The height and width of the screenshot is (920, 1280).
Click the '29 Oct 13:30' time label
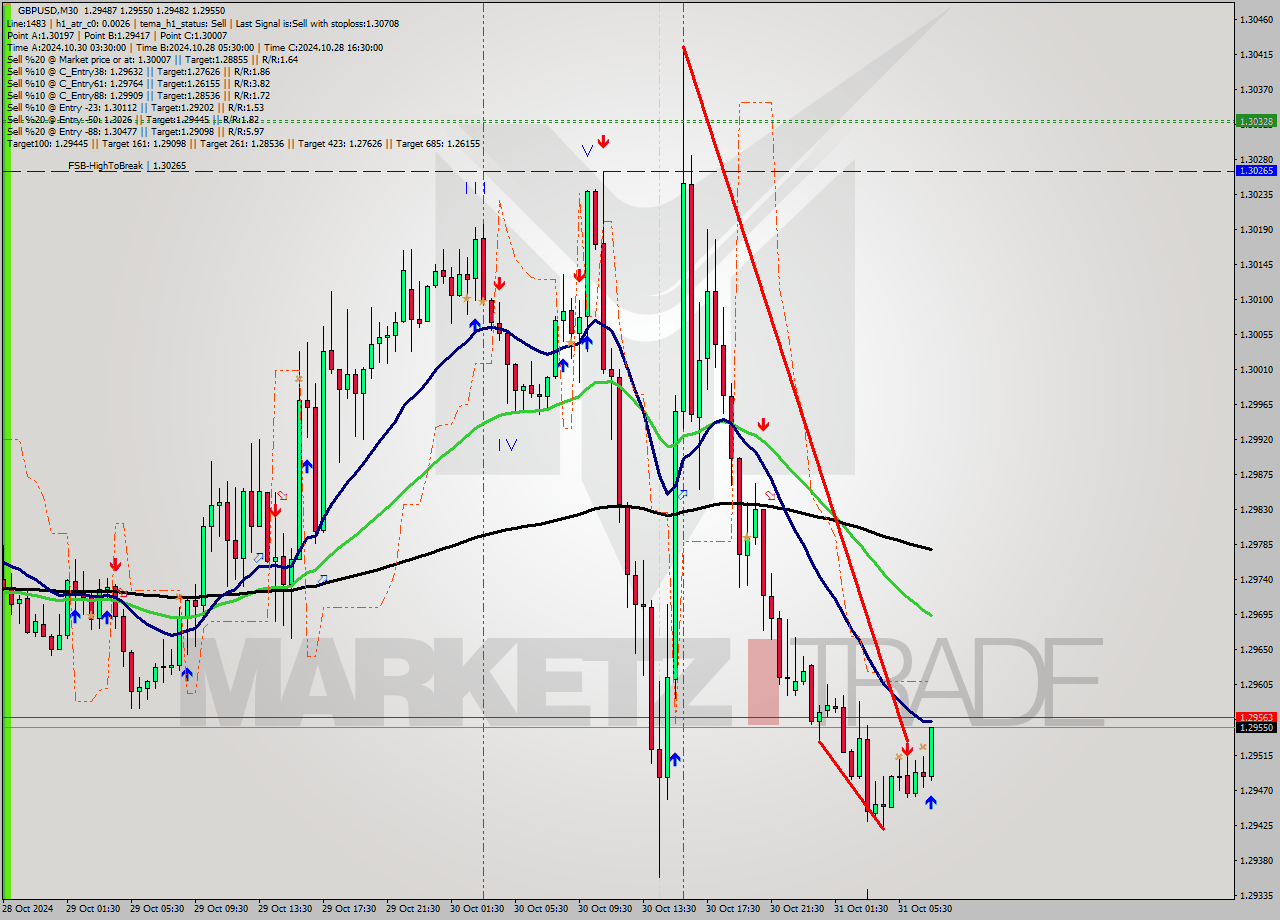[x=285, y=909]
